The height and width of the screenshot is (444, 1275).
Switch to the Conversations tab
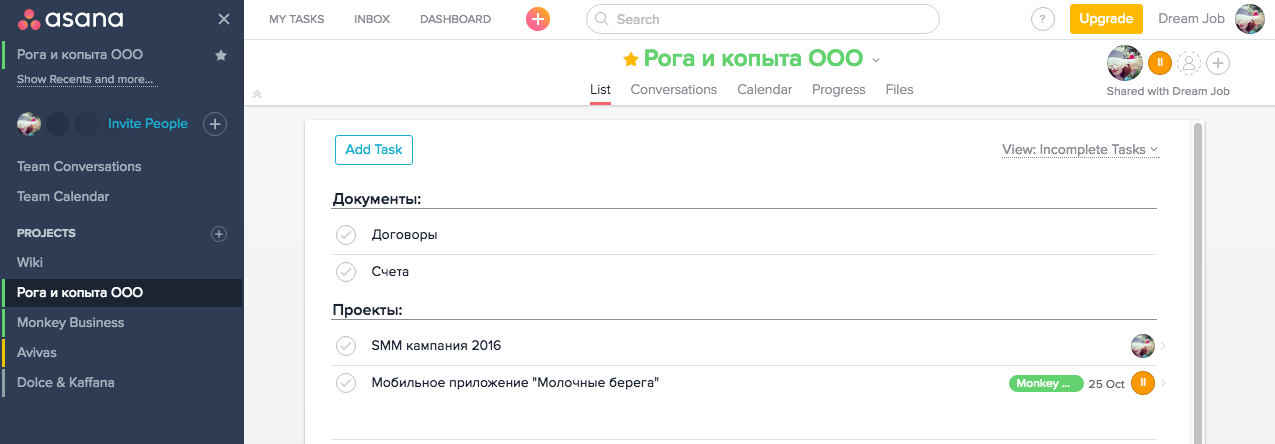[674, 90]
